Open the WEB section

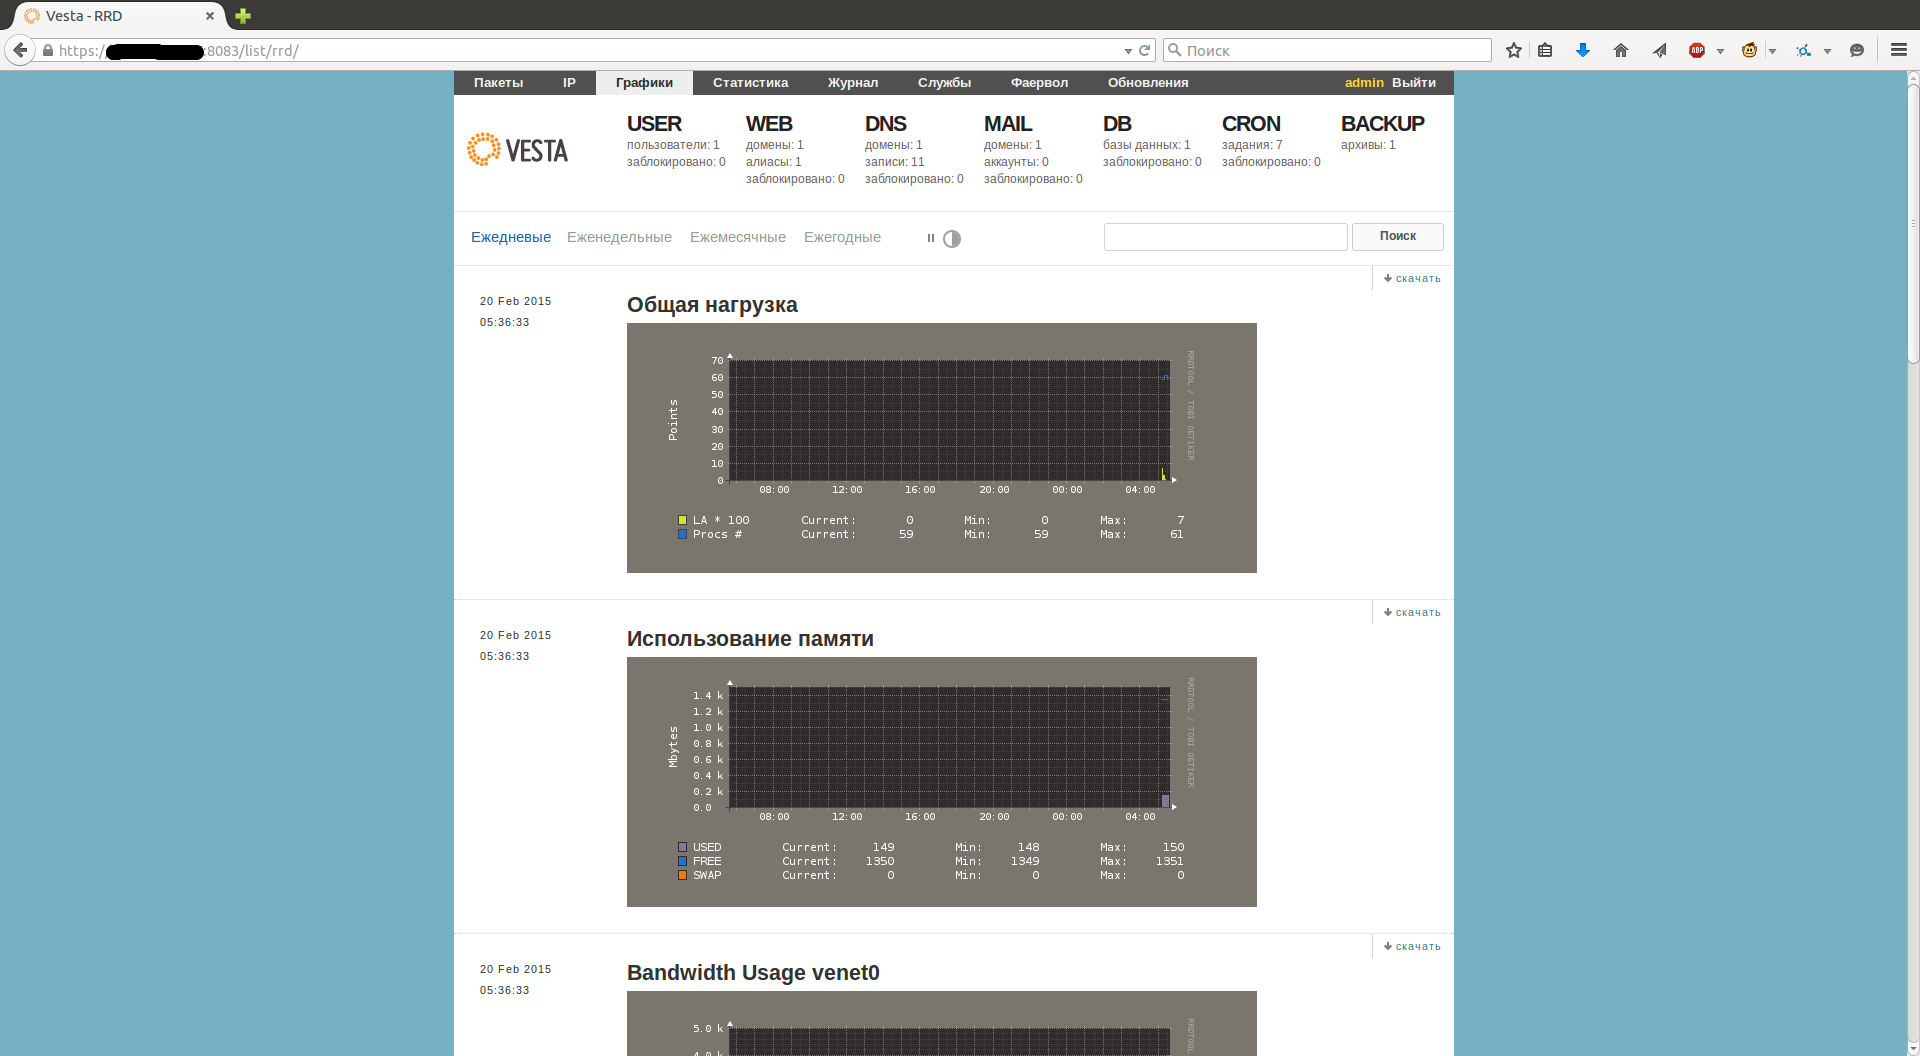(x=769, y=124)
